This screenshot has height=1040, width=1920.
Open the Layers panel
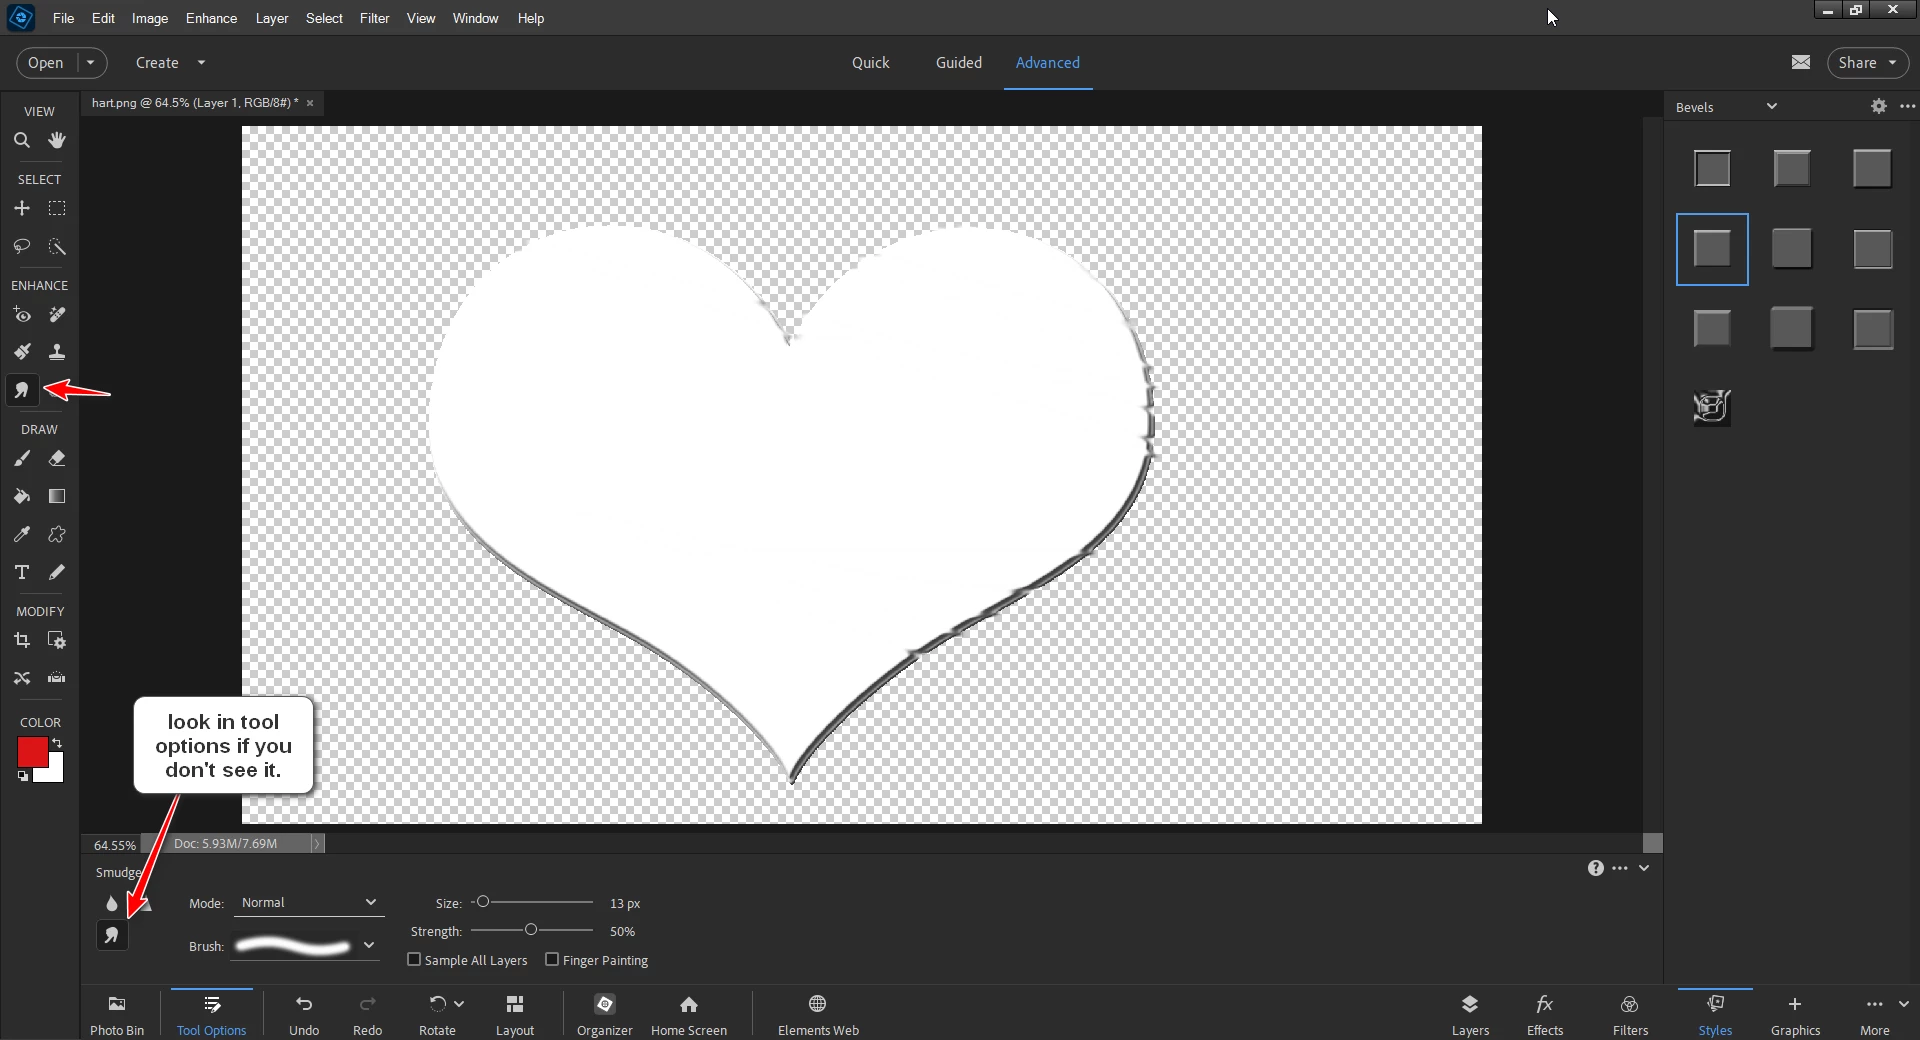coord(1470,1015)
